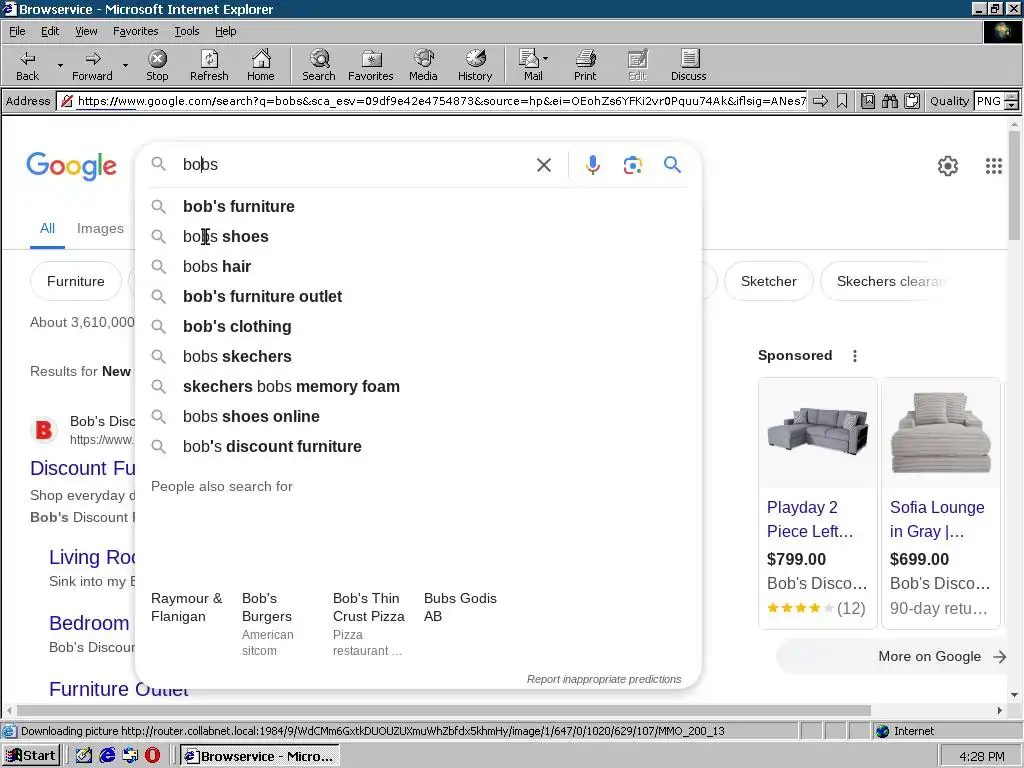Open the Tools menu

coord(186,31)
